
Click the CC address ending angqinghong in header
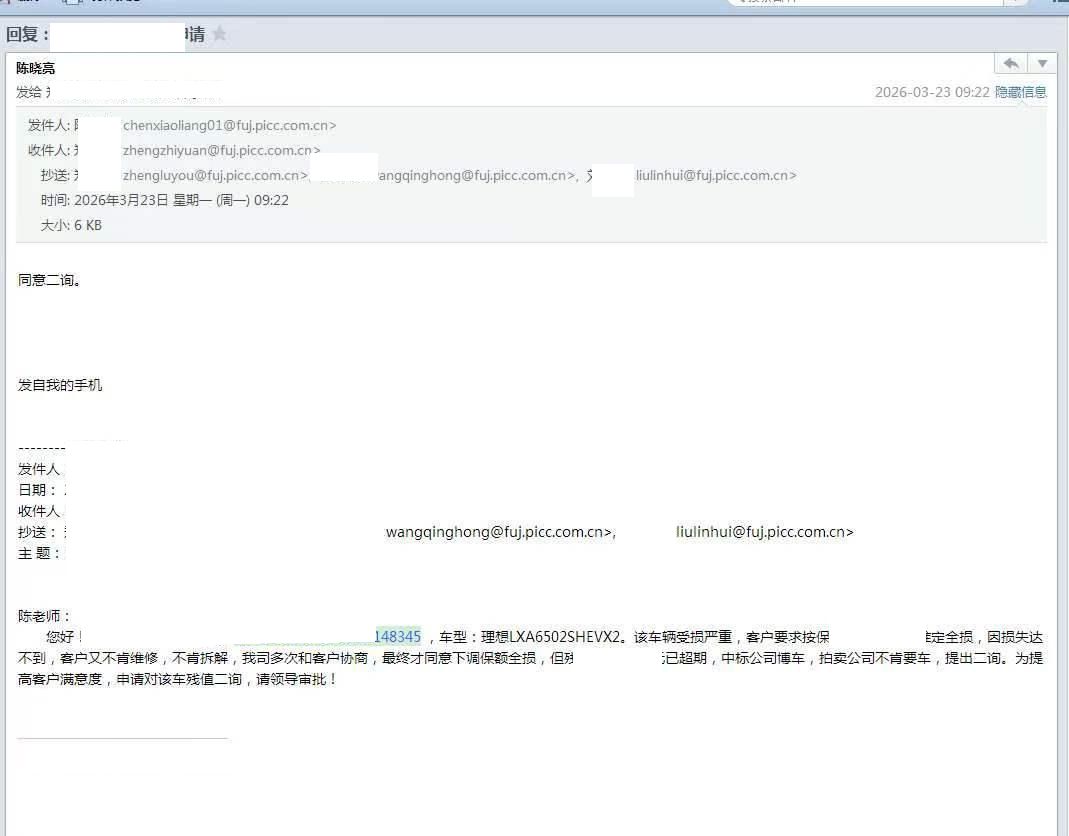click(476, 176)
